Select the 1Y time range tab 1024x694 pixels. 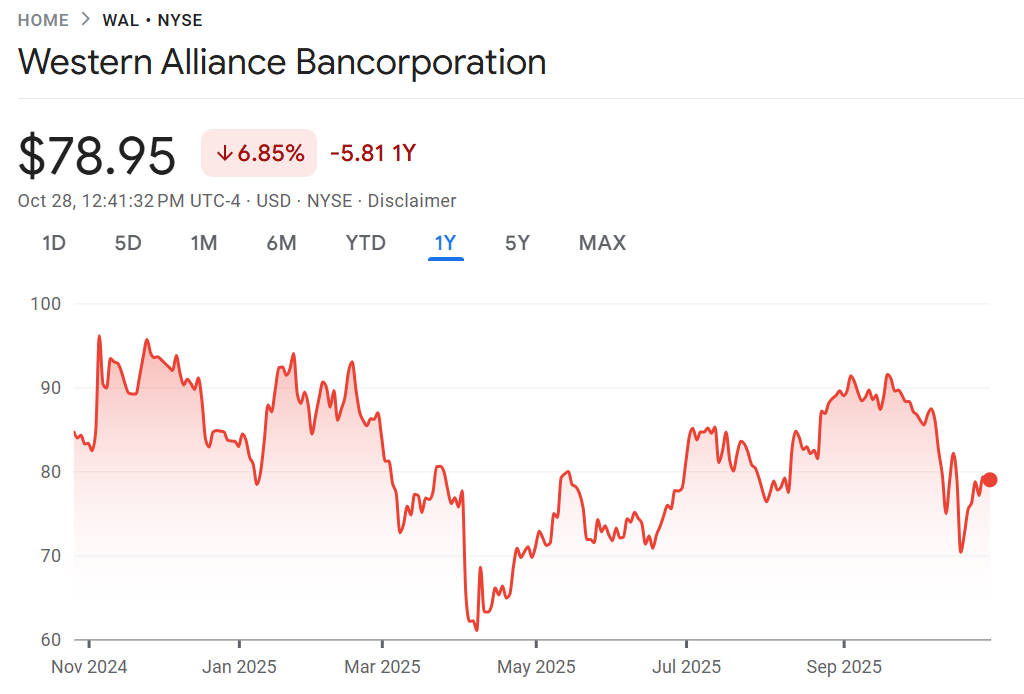tap(445, 243)
